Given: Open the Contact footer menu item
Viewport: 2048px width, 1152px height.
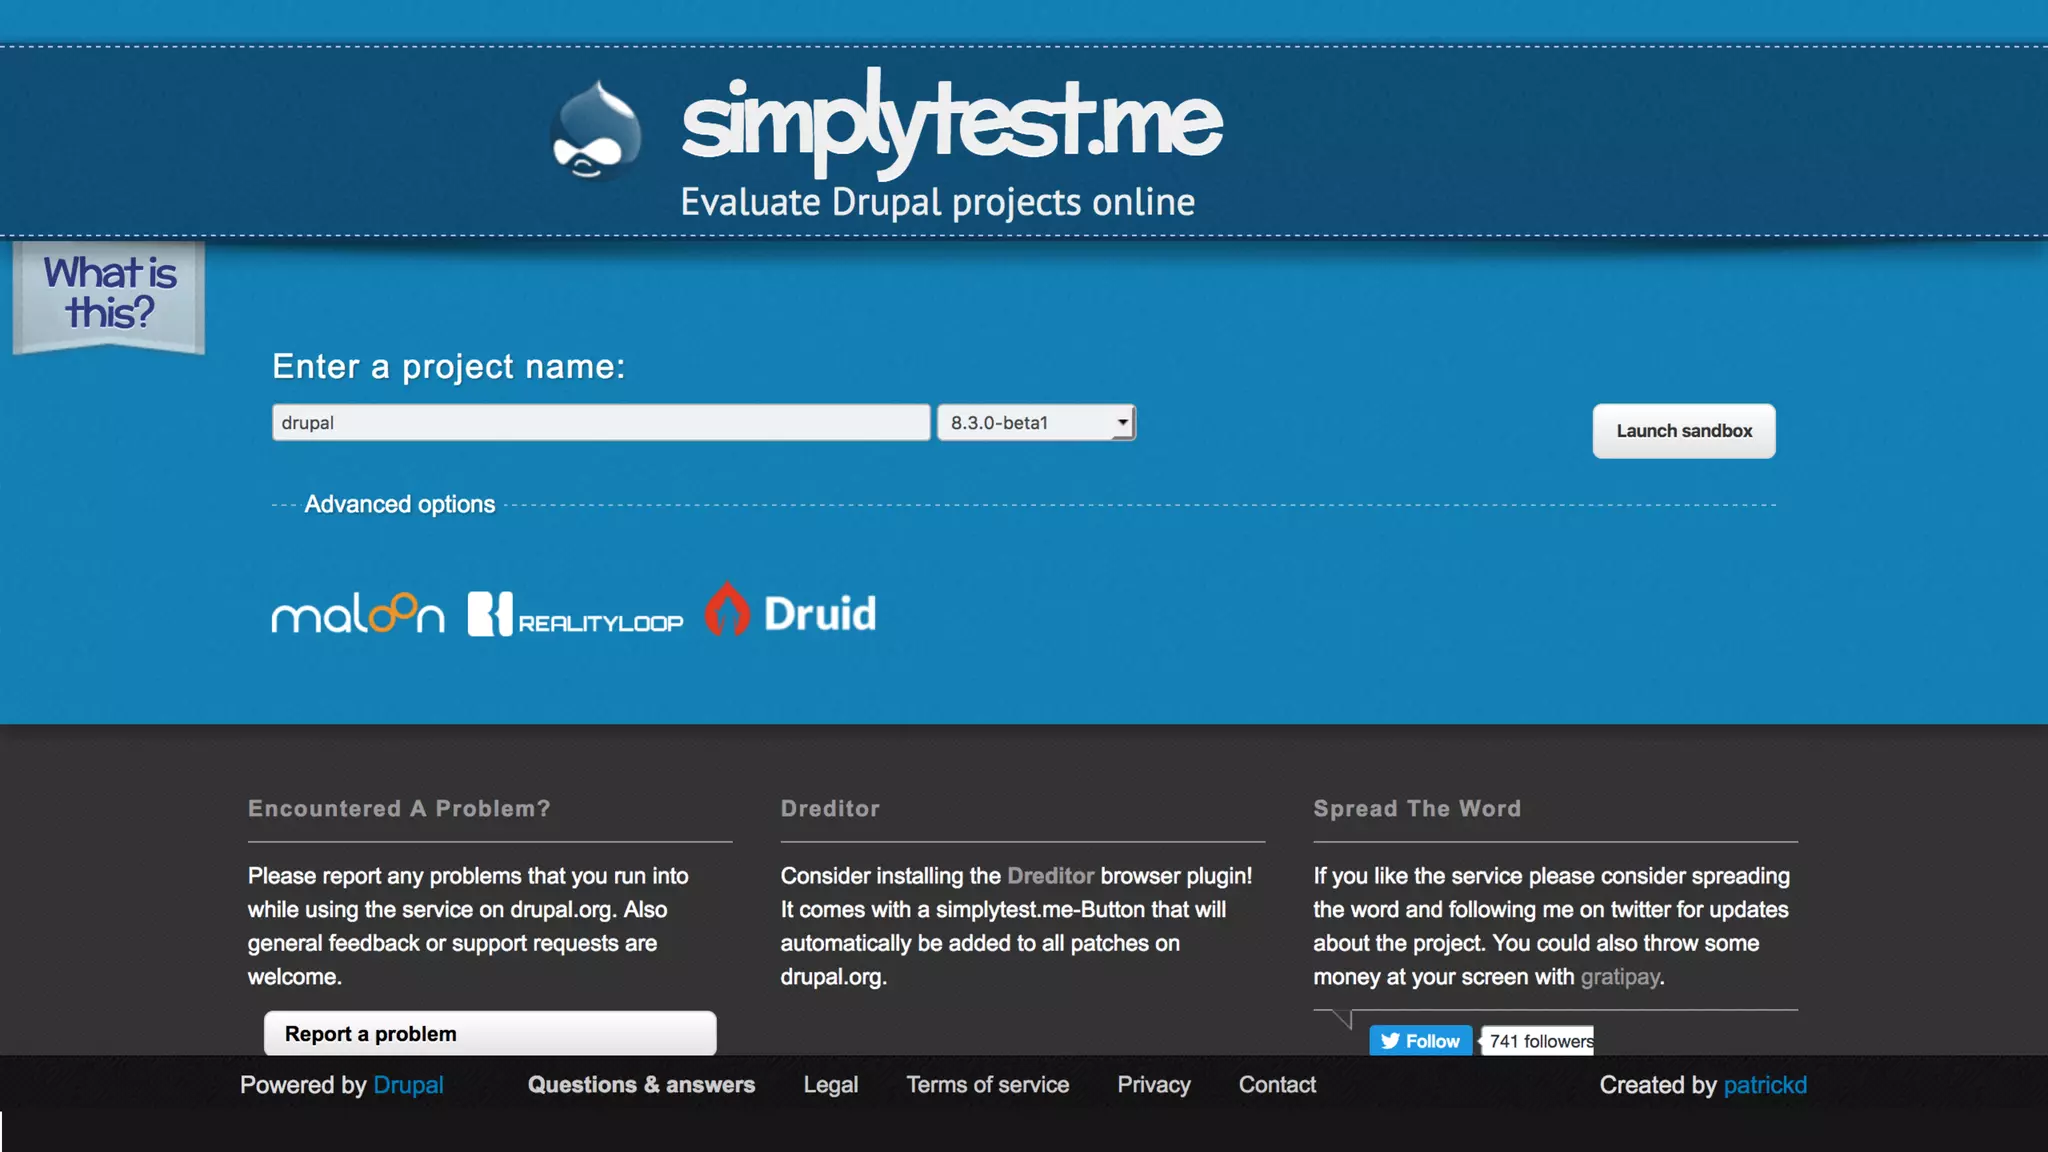Looking at the screenshot, I should pyautogui.click(x=1277, y=1085).
